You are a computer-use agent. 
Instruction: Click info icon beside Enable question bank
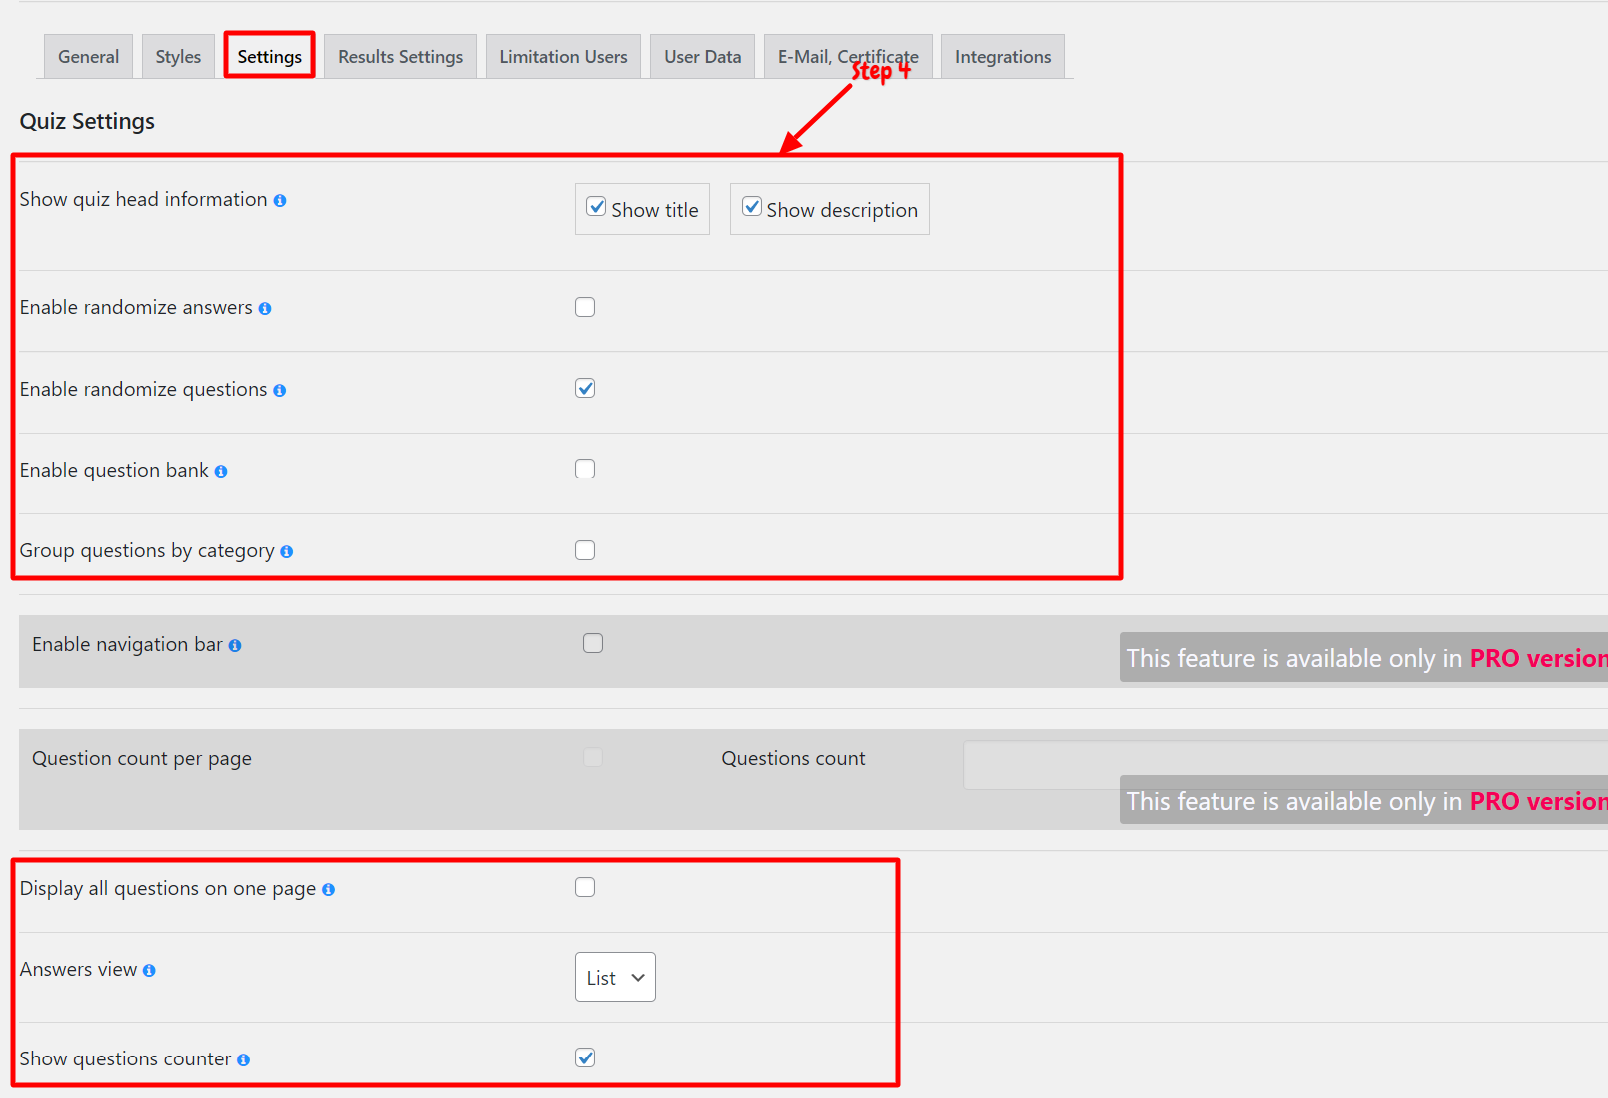pyautogui.click(x=221, y=472)
